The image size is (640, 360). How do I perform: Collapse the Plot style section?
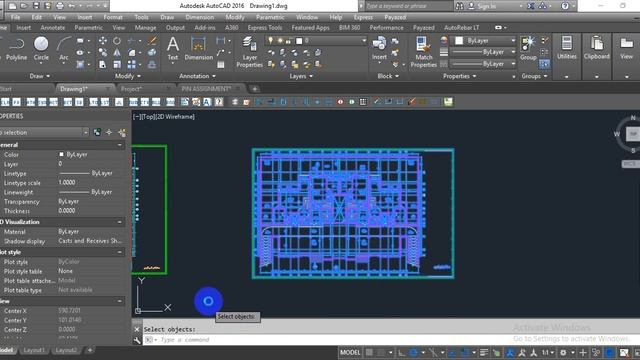coord(120,252)
